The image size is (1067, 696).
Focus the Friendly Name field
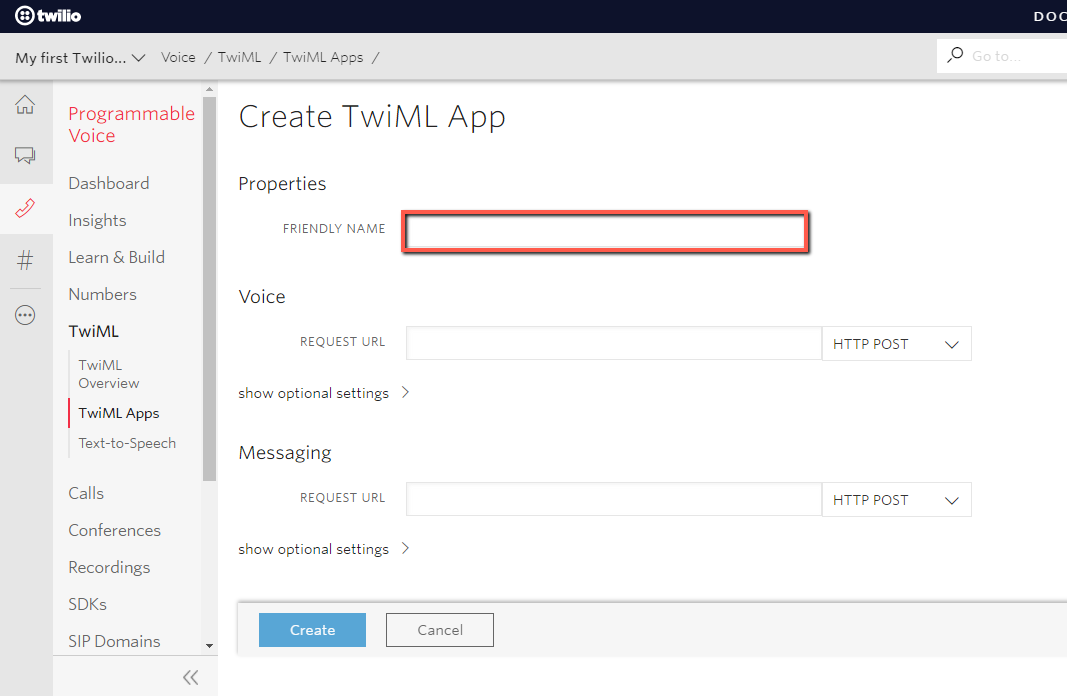click(605, 232)
